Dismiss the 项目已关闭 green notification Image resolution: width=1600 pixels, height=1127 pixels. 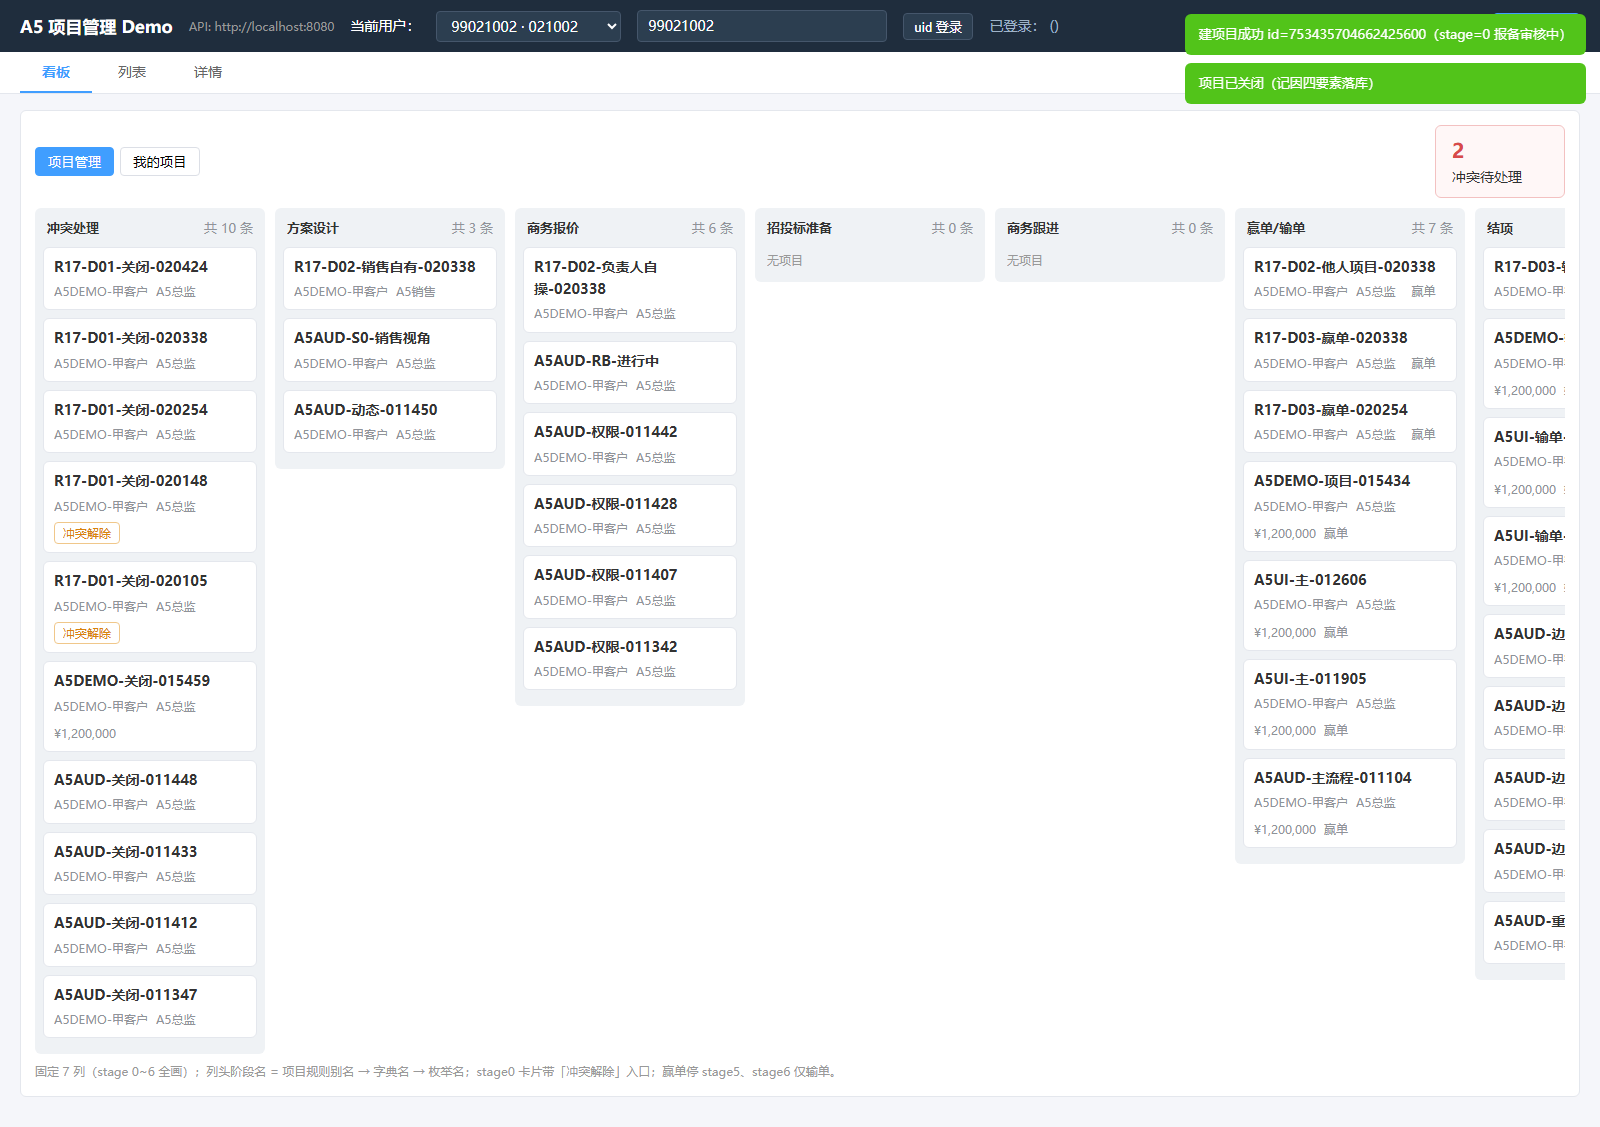click(x=1385, y=83)
